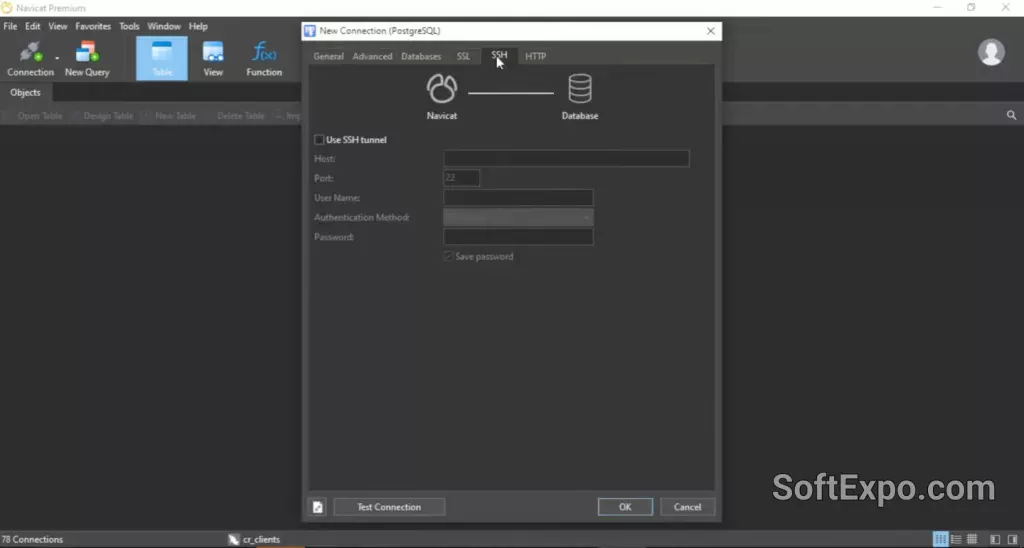Viewport: 1024px width, 548px height.
Task: Open the View menu
Action: tap(57, 26)
